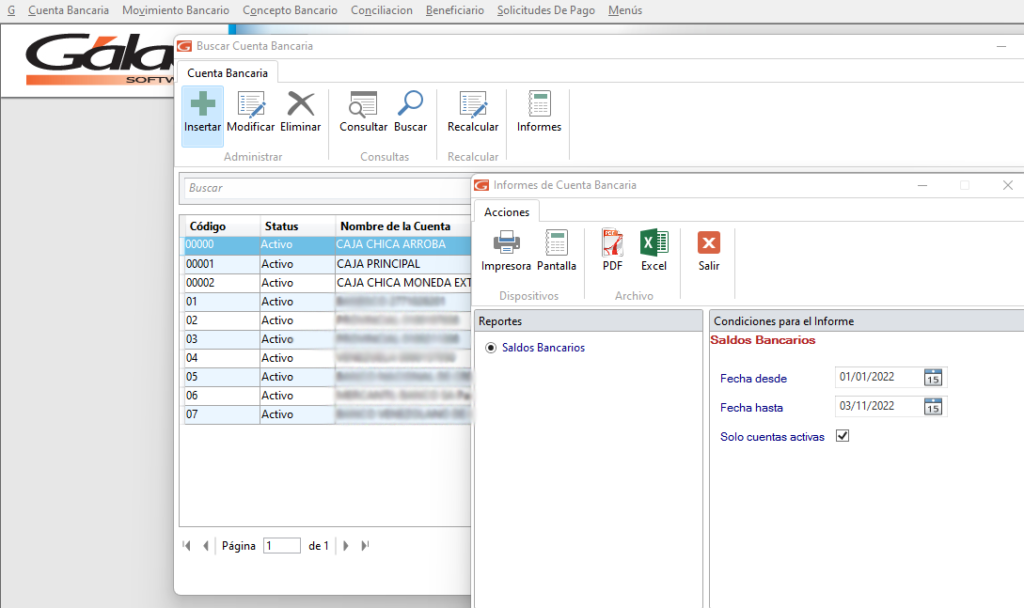Click the Buscar search input field
Screen dimensions: 1024x608
point(325,188)
